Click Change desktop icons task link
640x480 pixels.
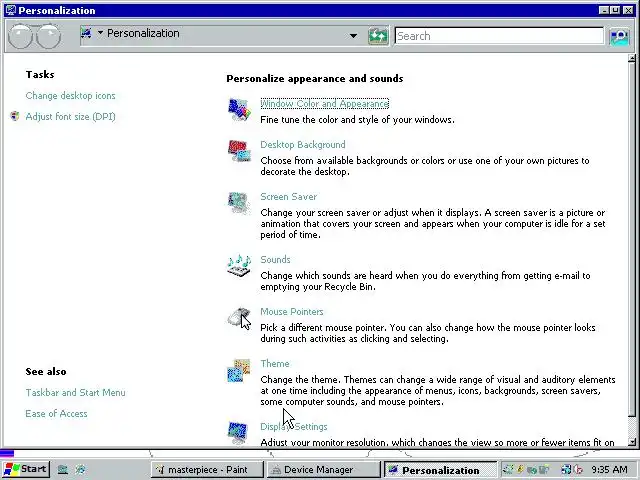(x=71, y=96)
